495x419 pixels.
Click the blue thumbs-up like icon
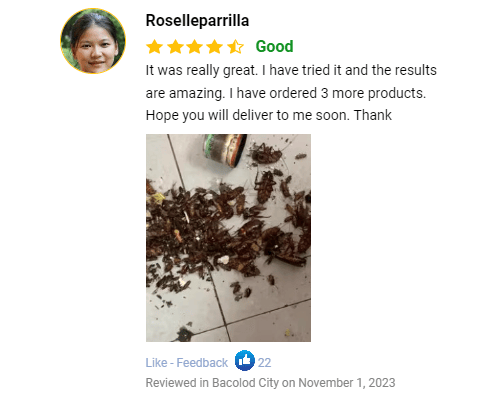tap(245, 360)
